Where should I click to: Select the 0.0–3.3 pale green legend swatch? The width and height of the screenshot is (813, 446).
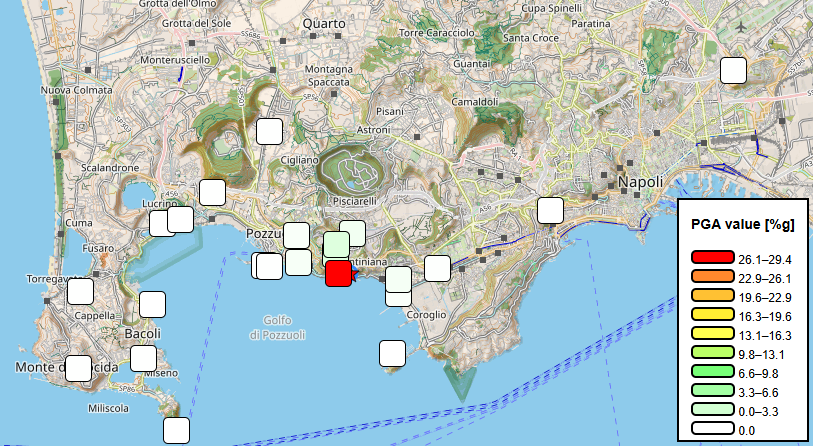[x=713, y=409]
